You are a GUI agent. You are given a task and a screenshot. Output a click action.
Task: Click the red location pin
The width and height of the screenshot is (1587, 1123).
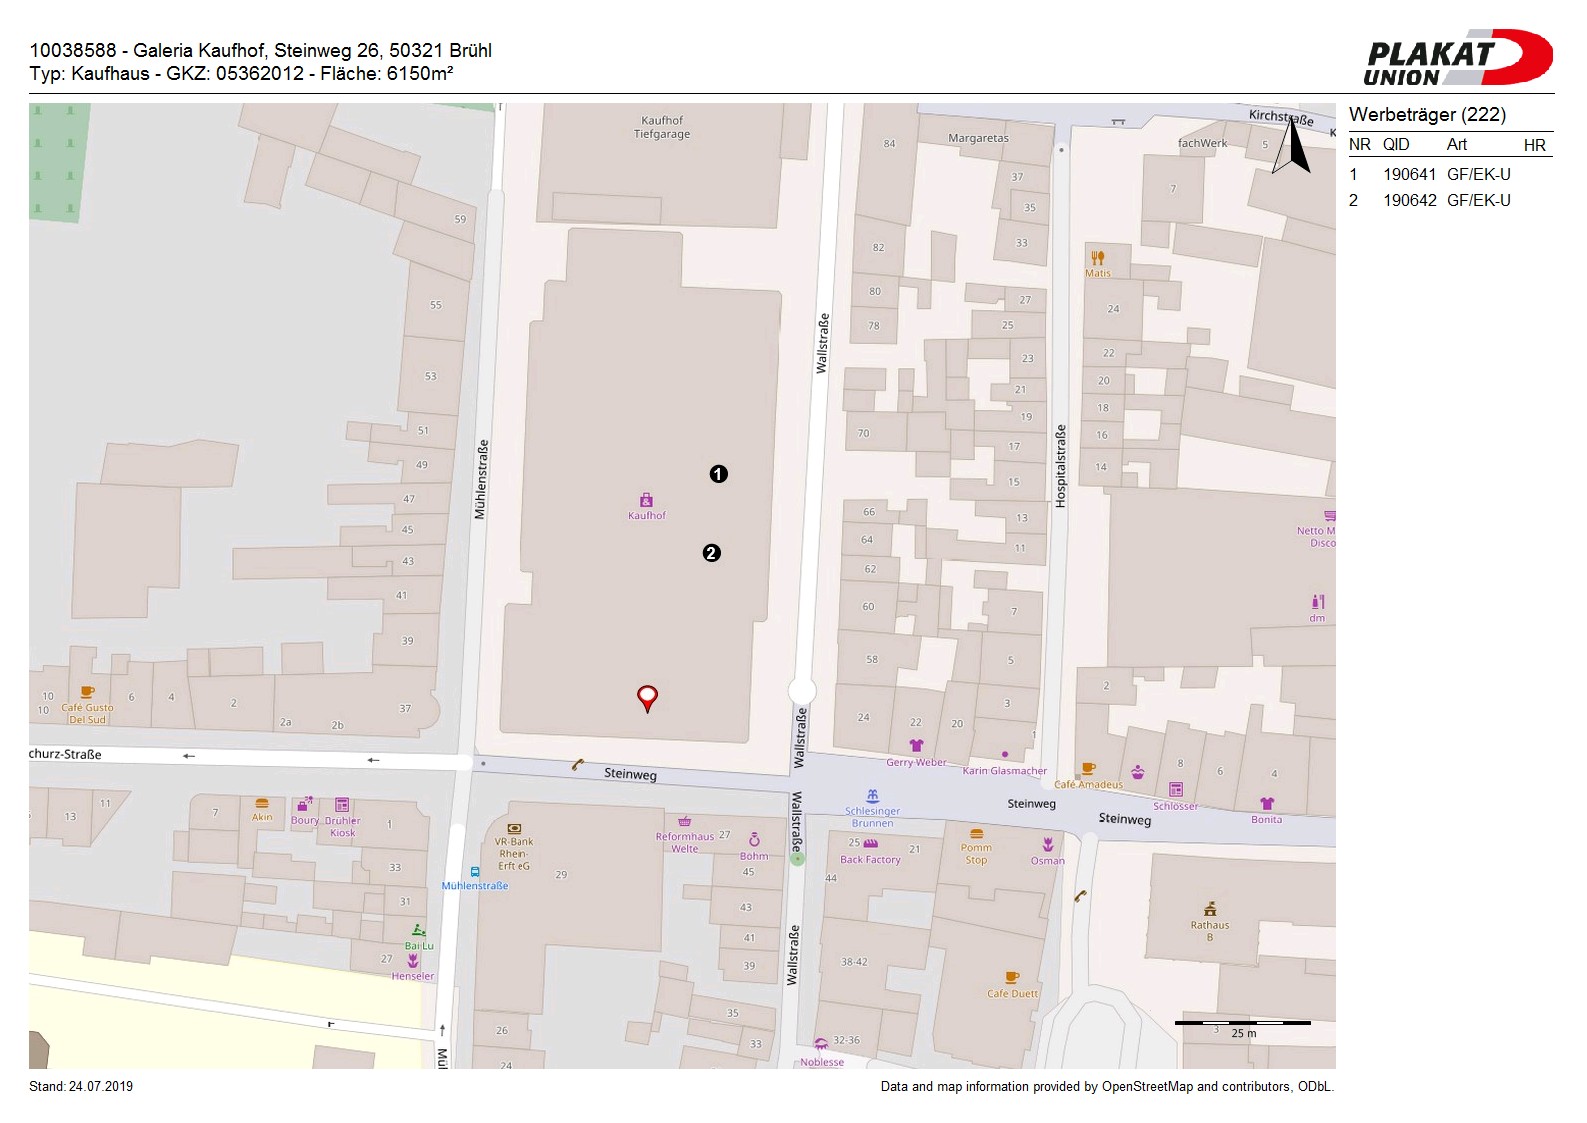pos(647,697)
